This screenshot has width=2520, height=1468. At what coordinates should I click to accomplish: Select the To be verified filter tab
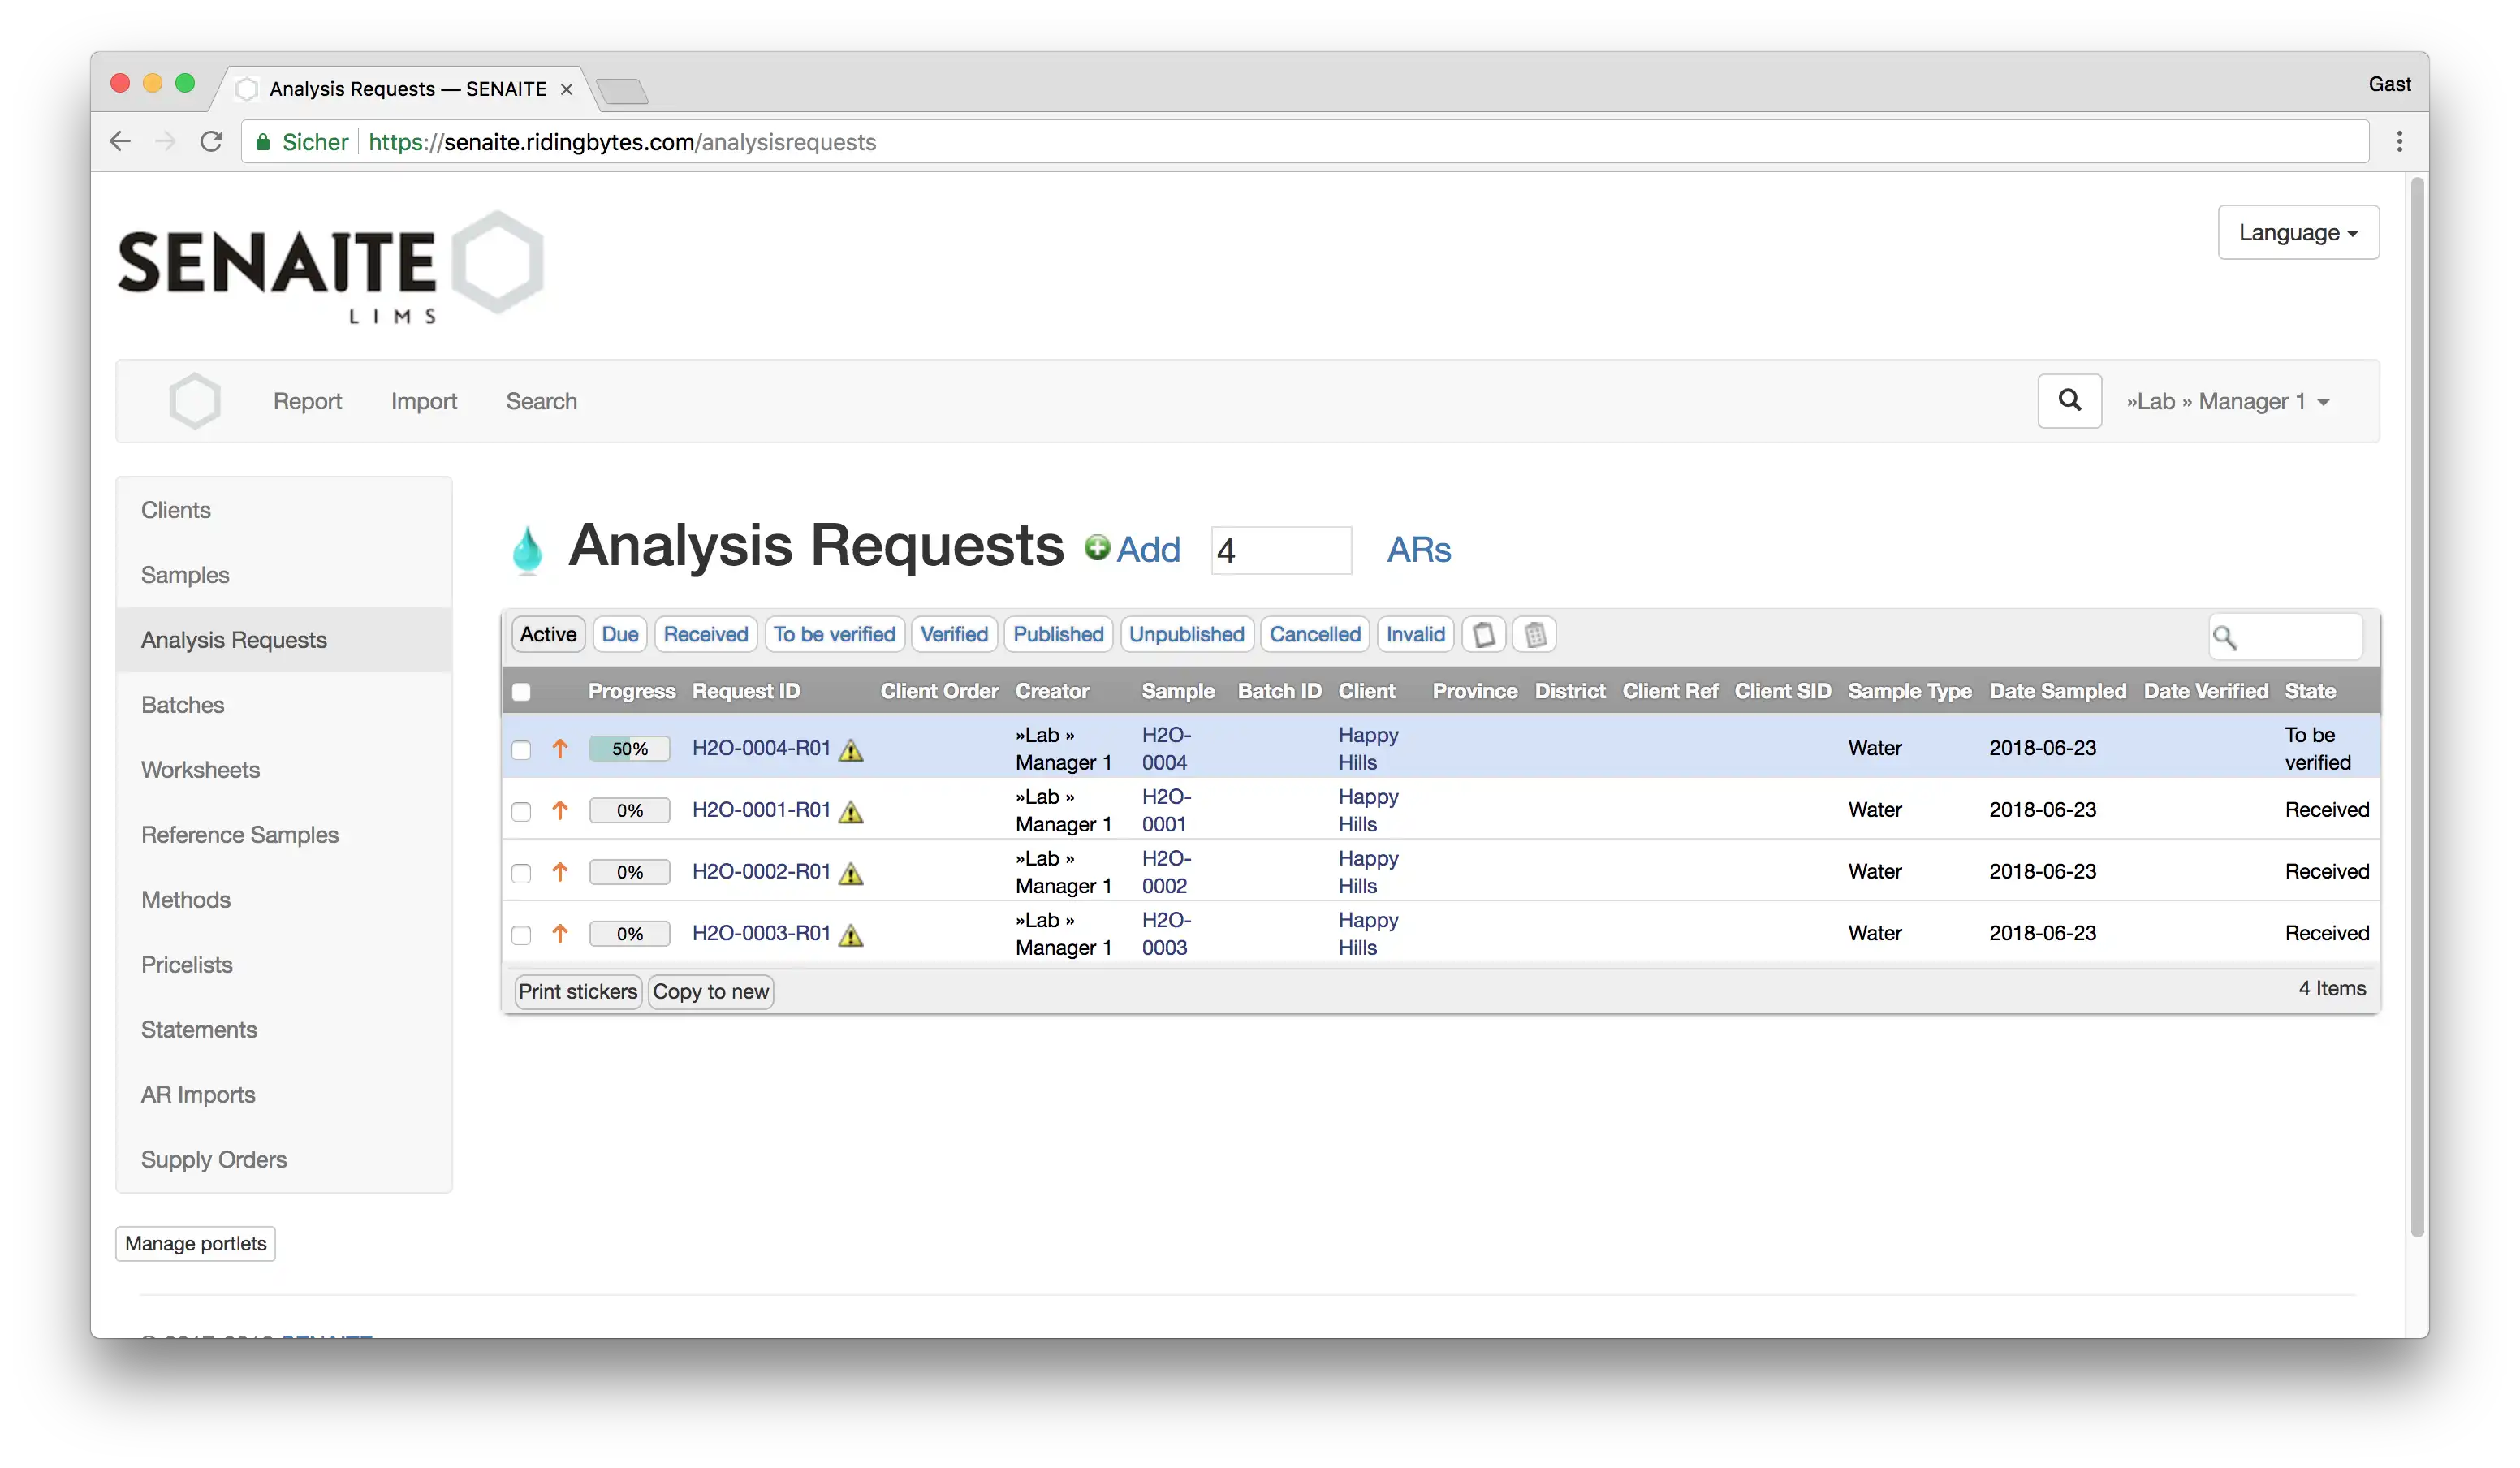(x=832, y=634)
